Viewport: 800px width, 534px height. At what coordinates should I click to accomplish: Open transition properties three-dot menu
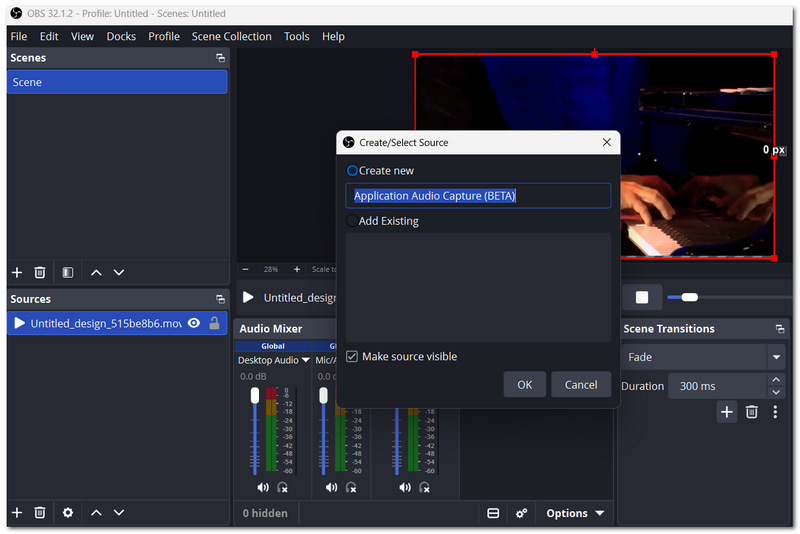tap(775, 412)
